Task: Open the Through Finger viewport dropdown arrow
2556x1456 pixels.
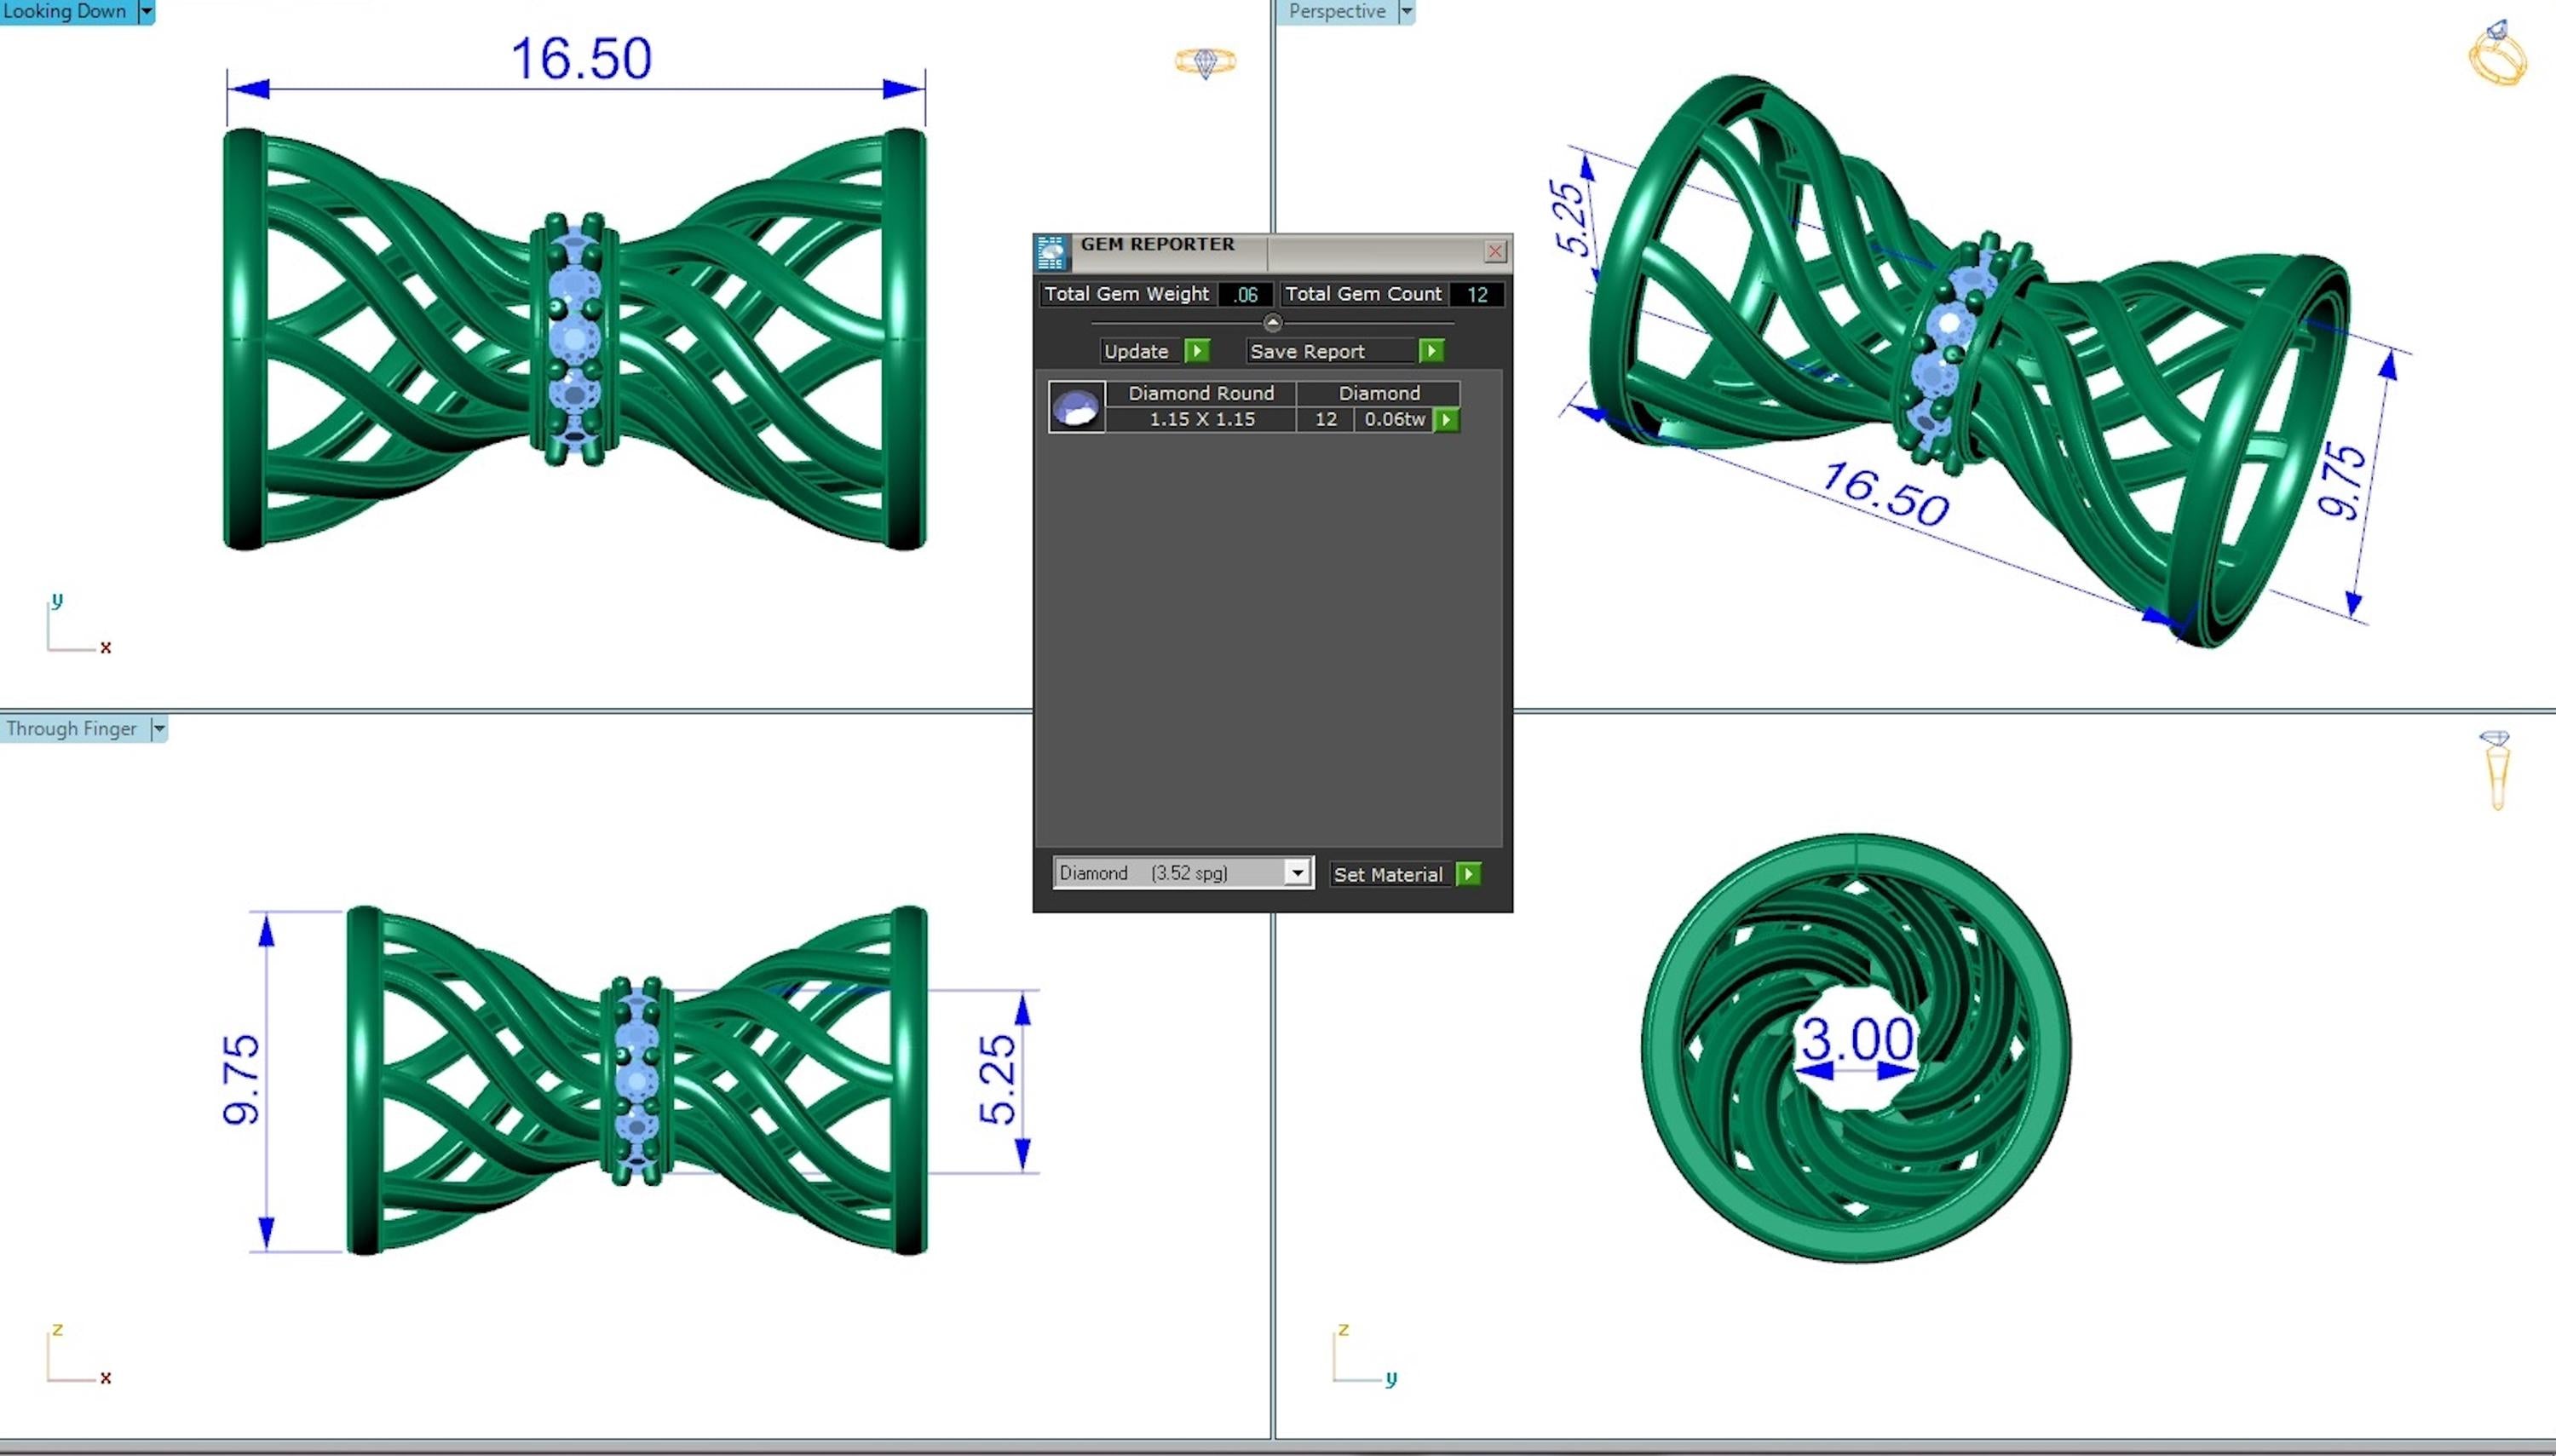Action: (x=158, y=729)
